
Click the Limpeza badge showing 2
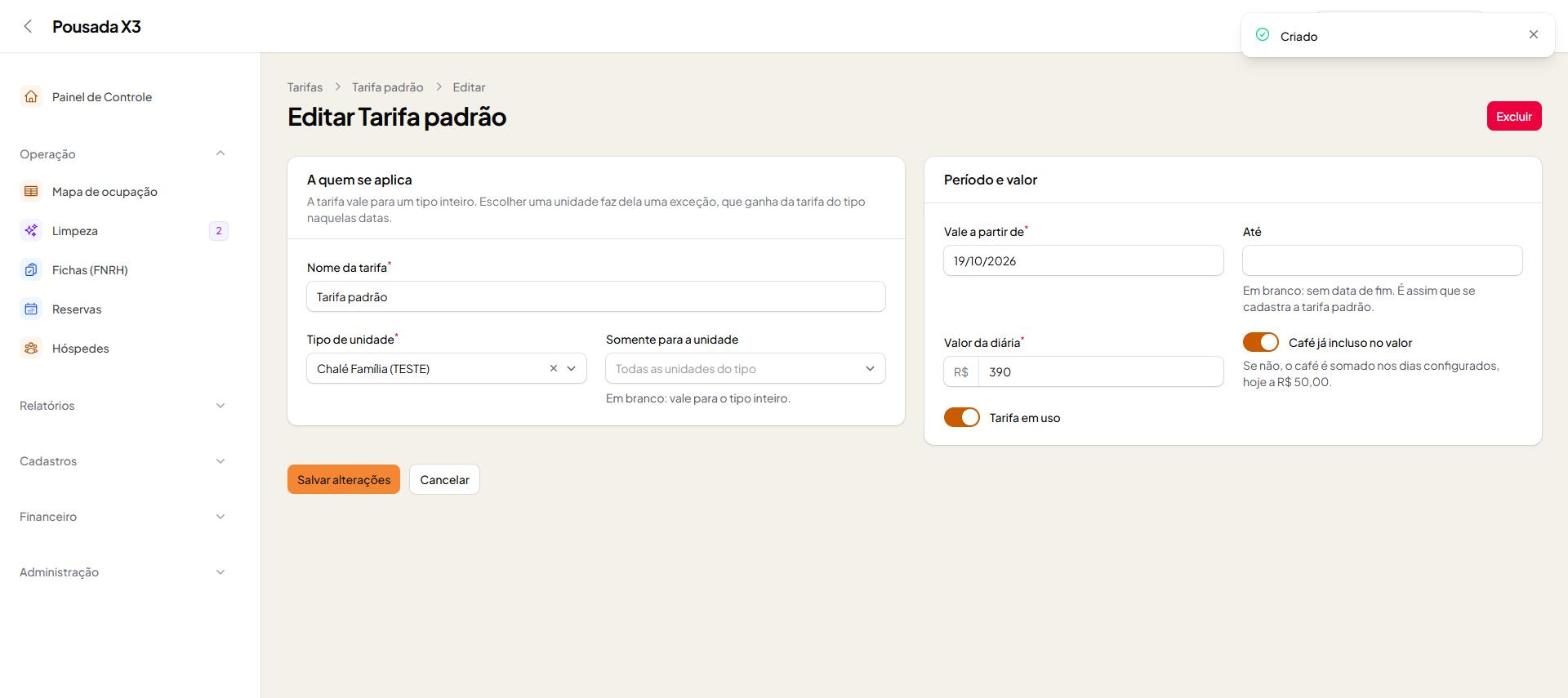pos(219,231)
